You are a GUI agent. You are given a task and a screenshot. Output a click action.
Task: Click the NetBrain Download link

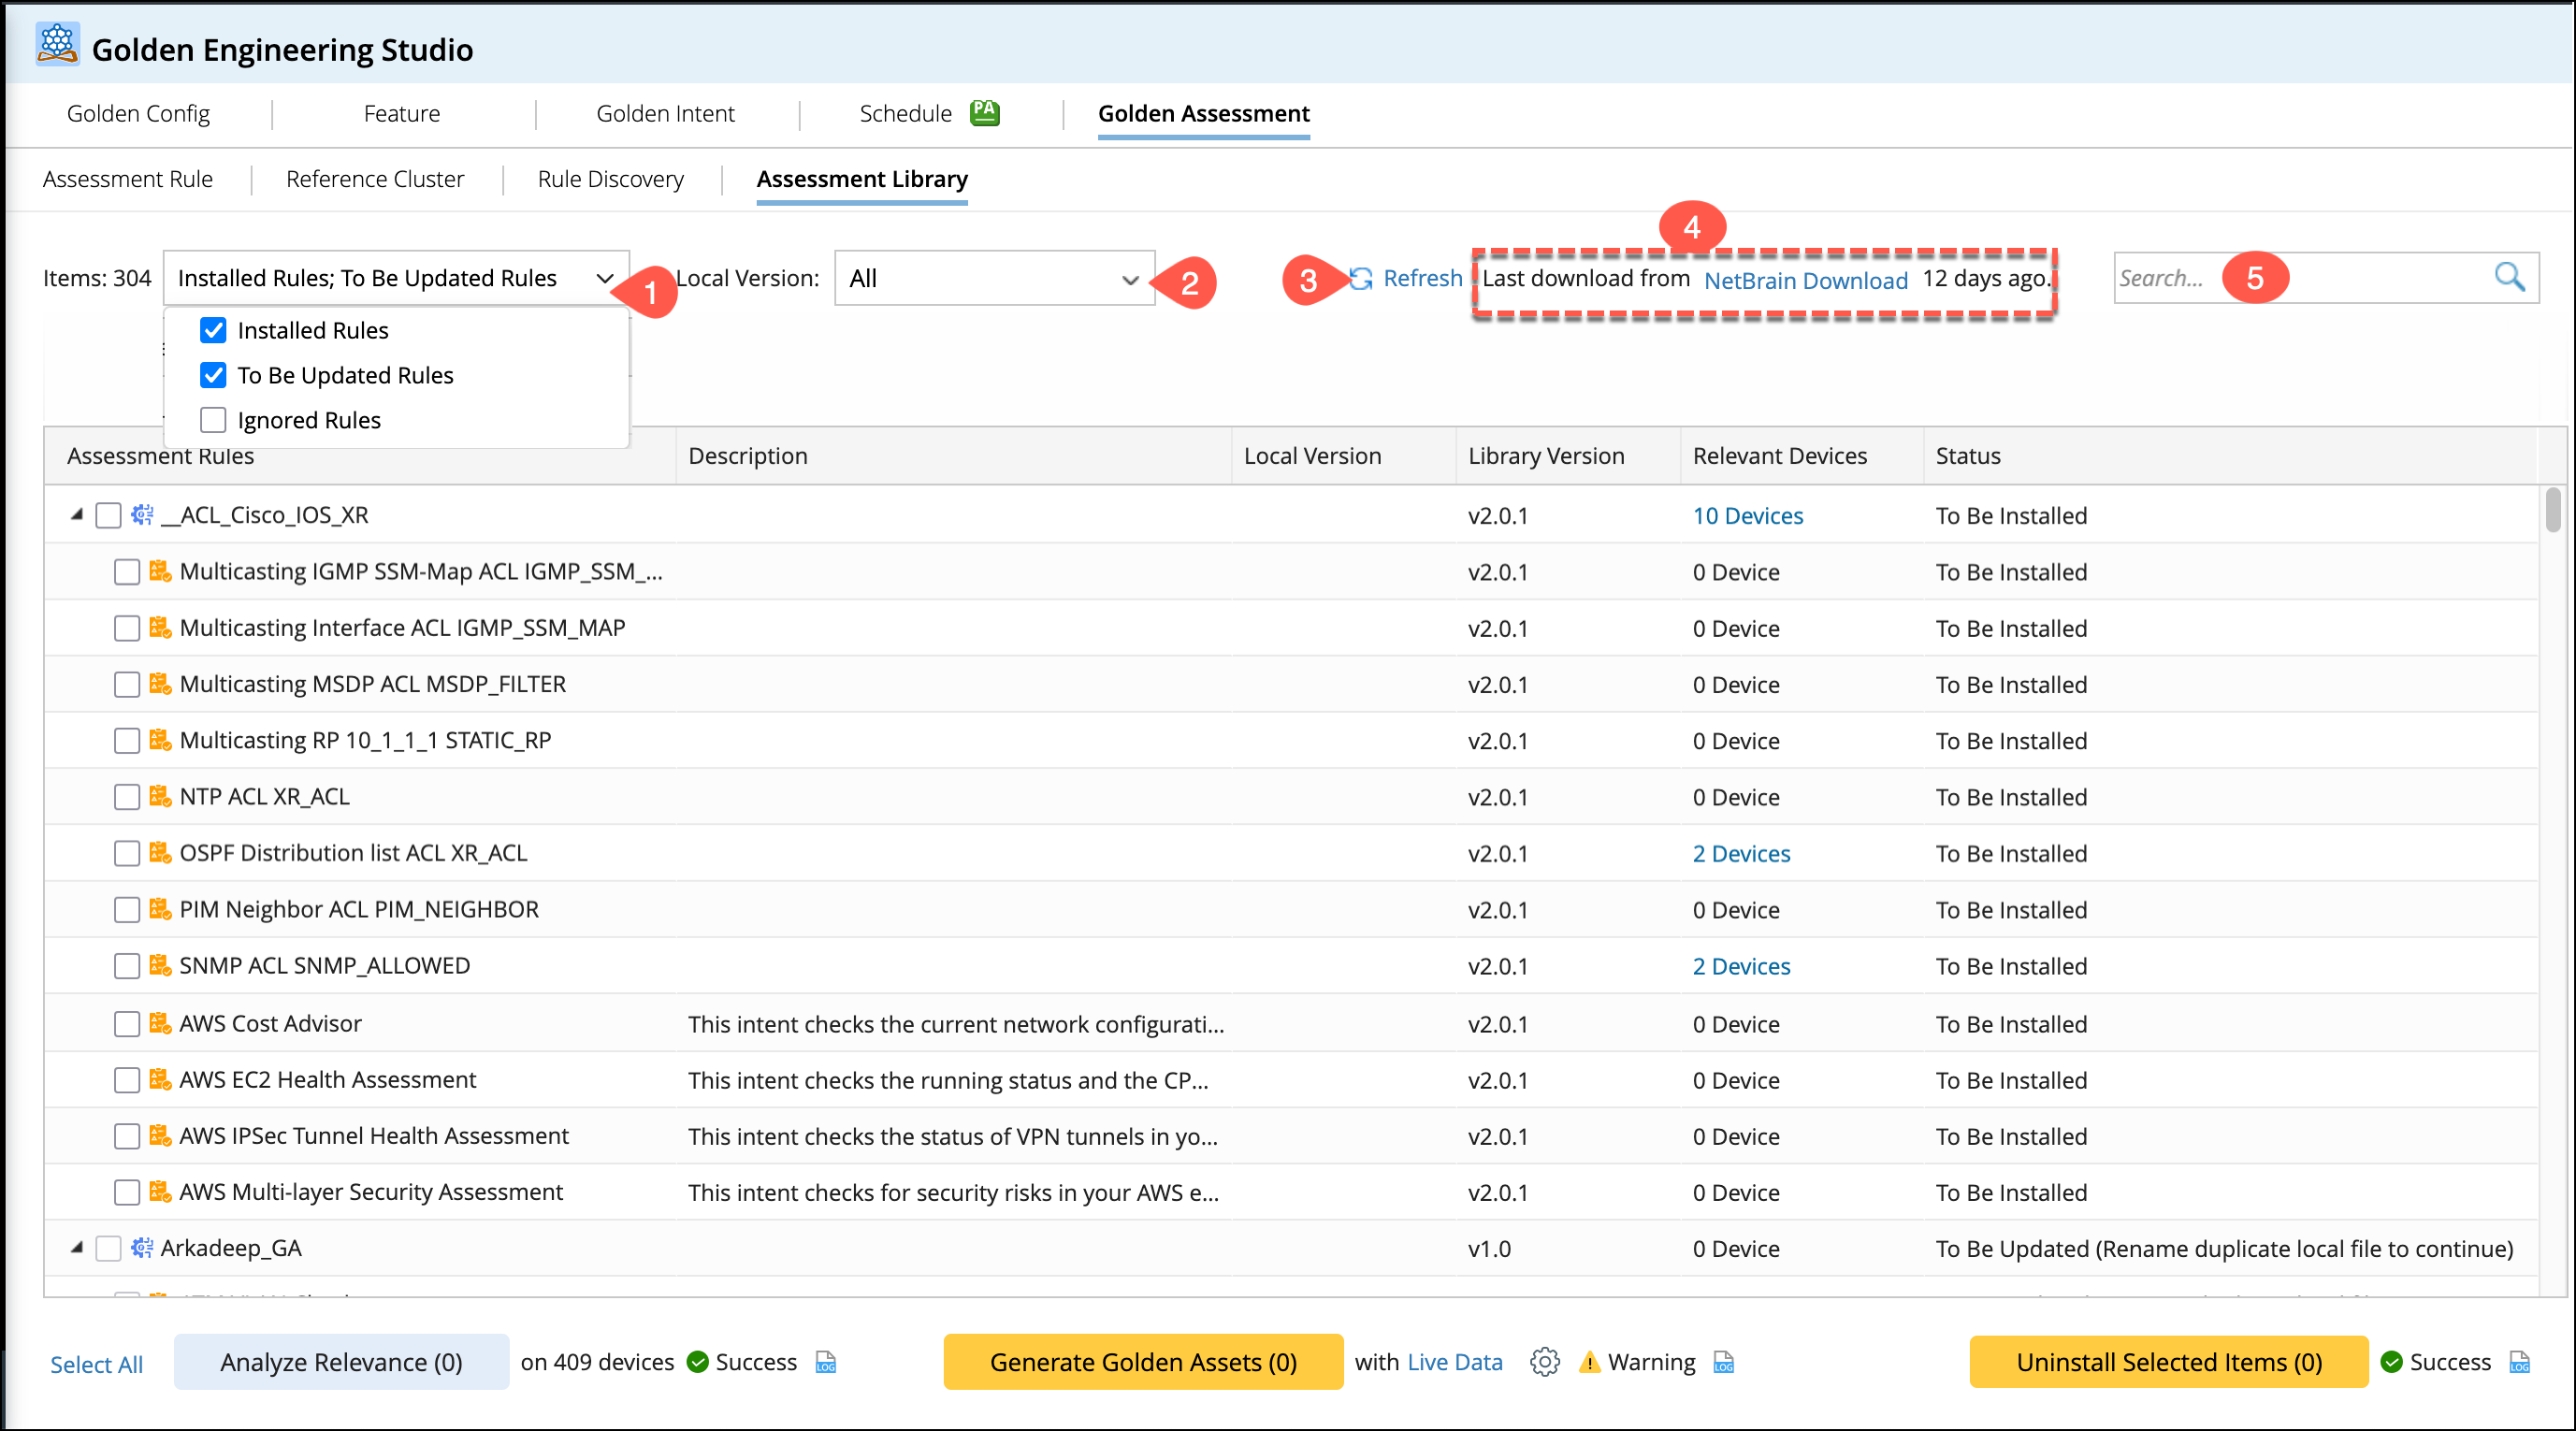(1805, 280)
